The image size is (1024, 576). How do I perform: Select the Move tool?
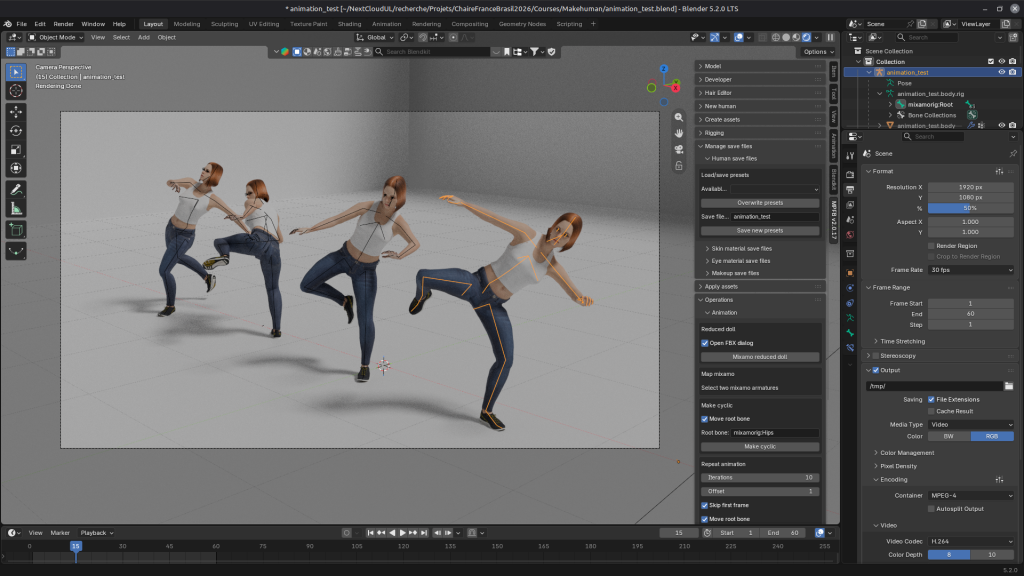16,112
